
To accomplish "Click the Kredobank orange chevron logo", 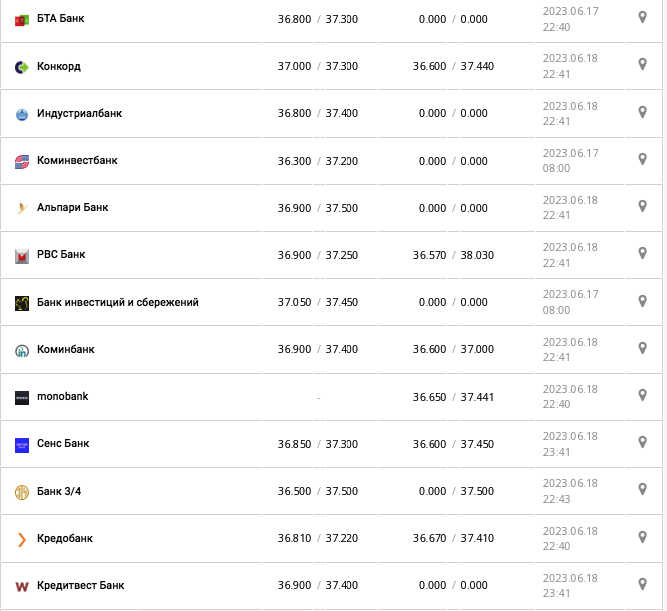I will pyautogui.click(x=22, y=539).
